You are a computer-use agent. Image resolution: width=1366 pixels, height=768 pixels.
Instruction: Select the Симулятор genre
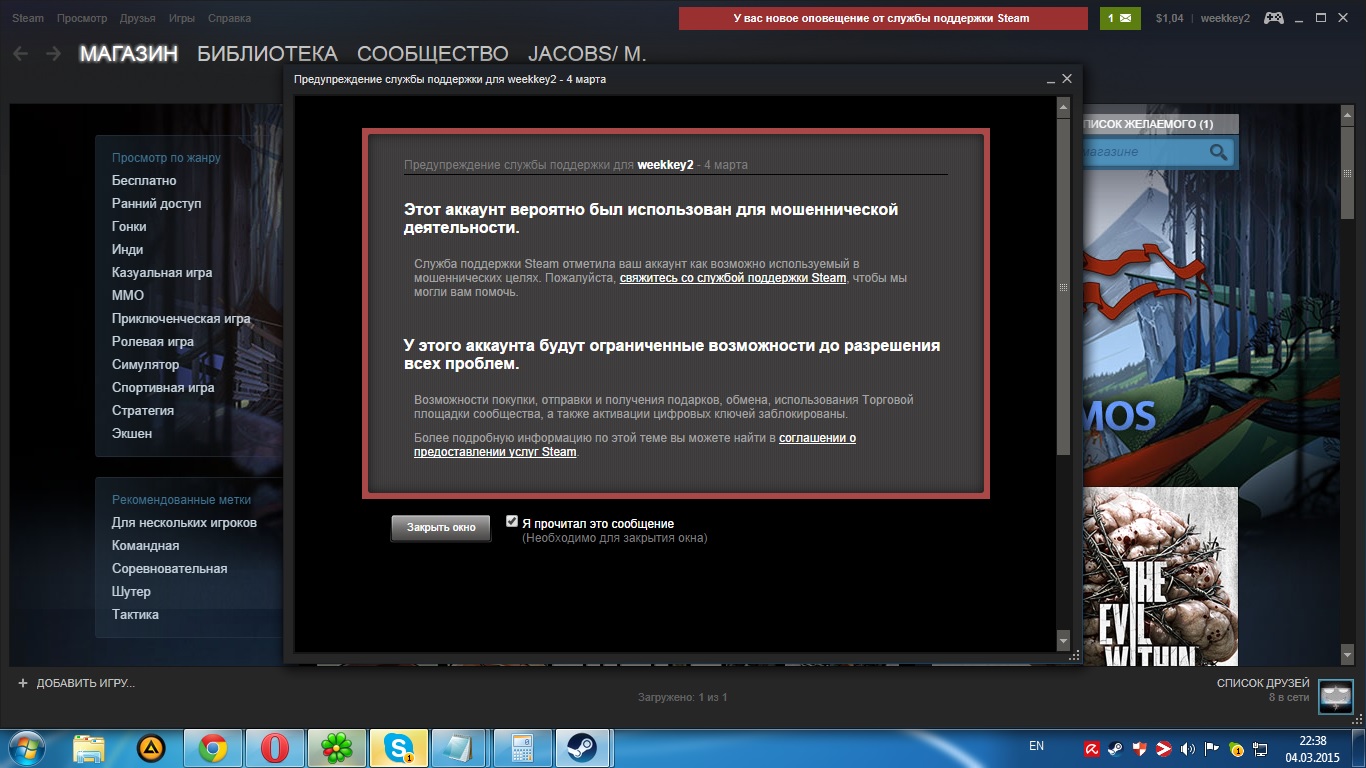[146, 365]
